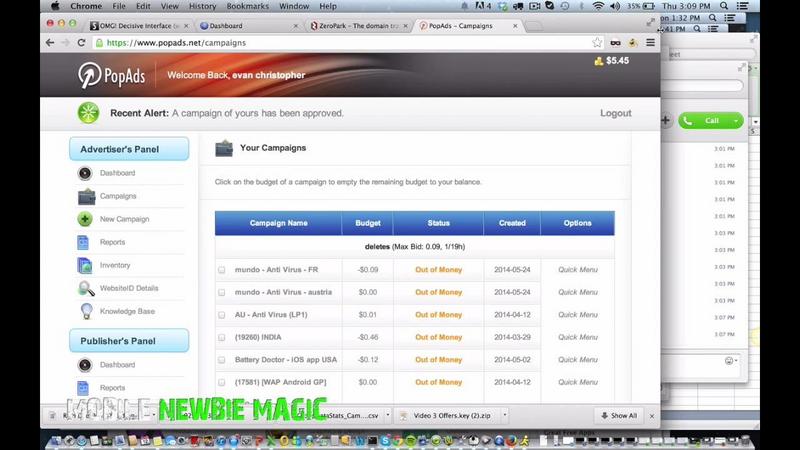Click the glasses extension icon in toolbar
The width and height of the screenshot is (800, 450).
[x=615, y=43]
